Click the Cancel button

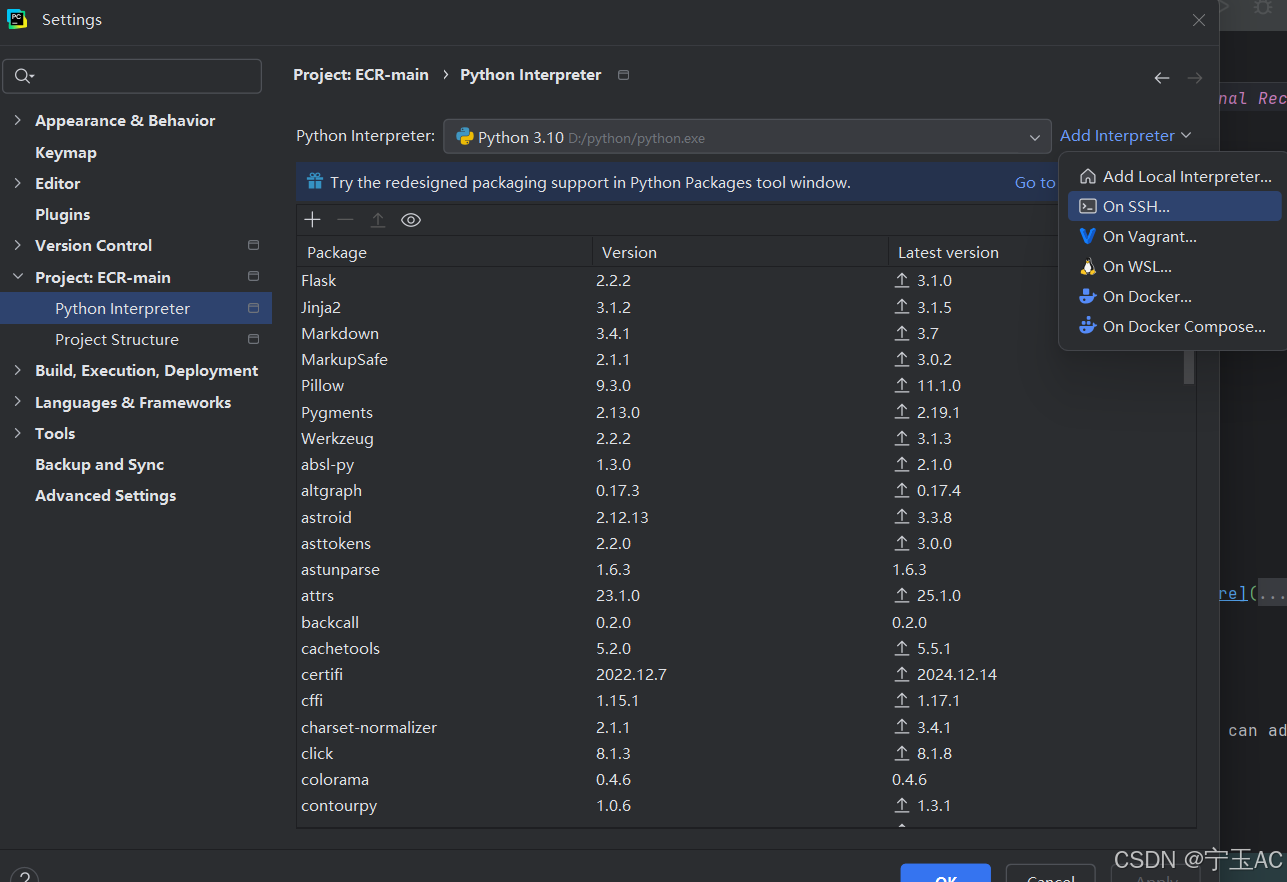click(x=1051, y=873)
